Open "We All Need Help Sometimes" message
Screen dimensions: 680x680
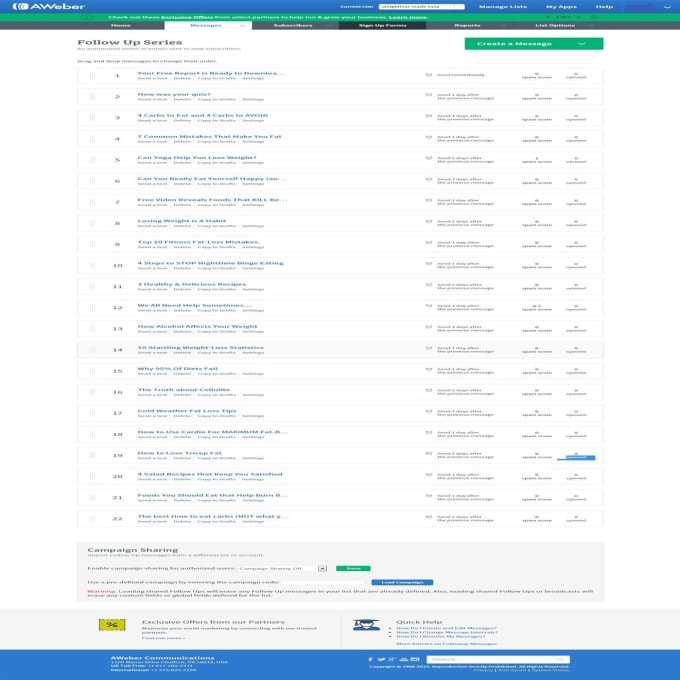pyautogui.click(x=194, y=305)
